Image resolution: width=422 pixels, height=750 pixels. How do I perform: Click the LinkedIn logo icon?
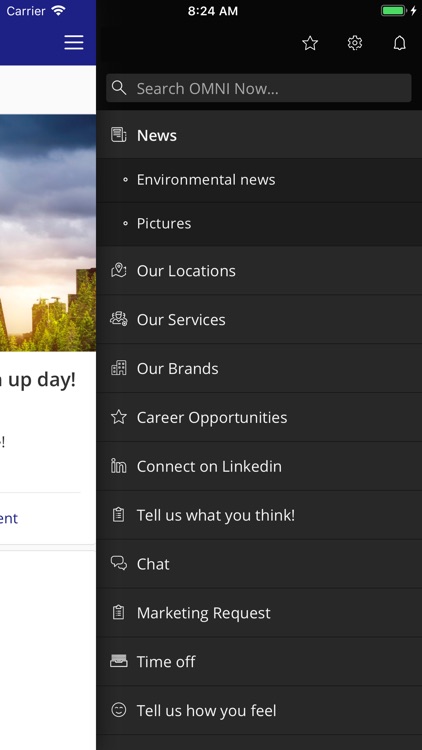[x=119, y=466]
